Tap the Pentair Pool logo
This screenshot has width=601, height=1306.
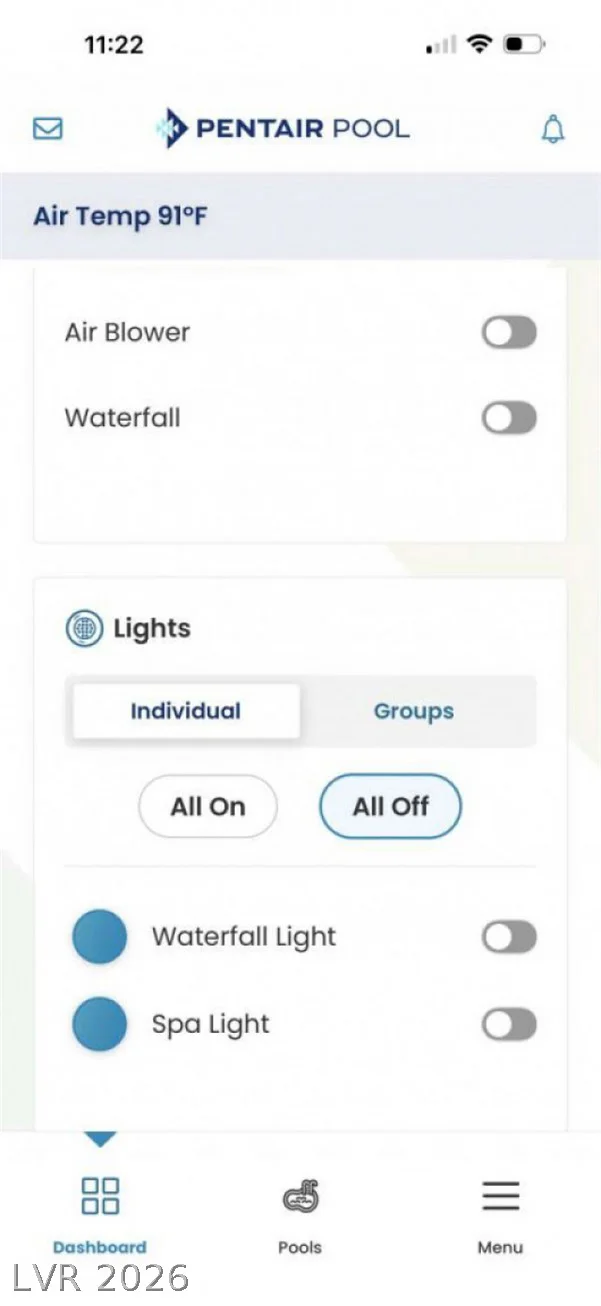(283, 128)
